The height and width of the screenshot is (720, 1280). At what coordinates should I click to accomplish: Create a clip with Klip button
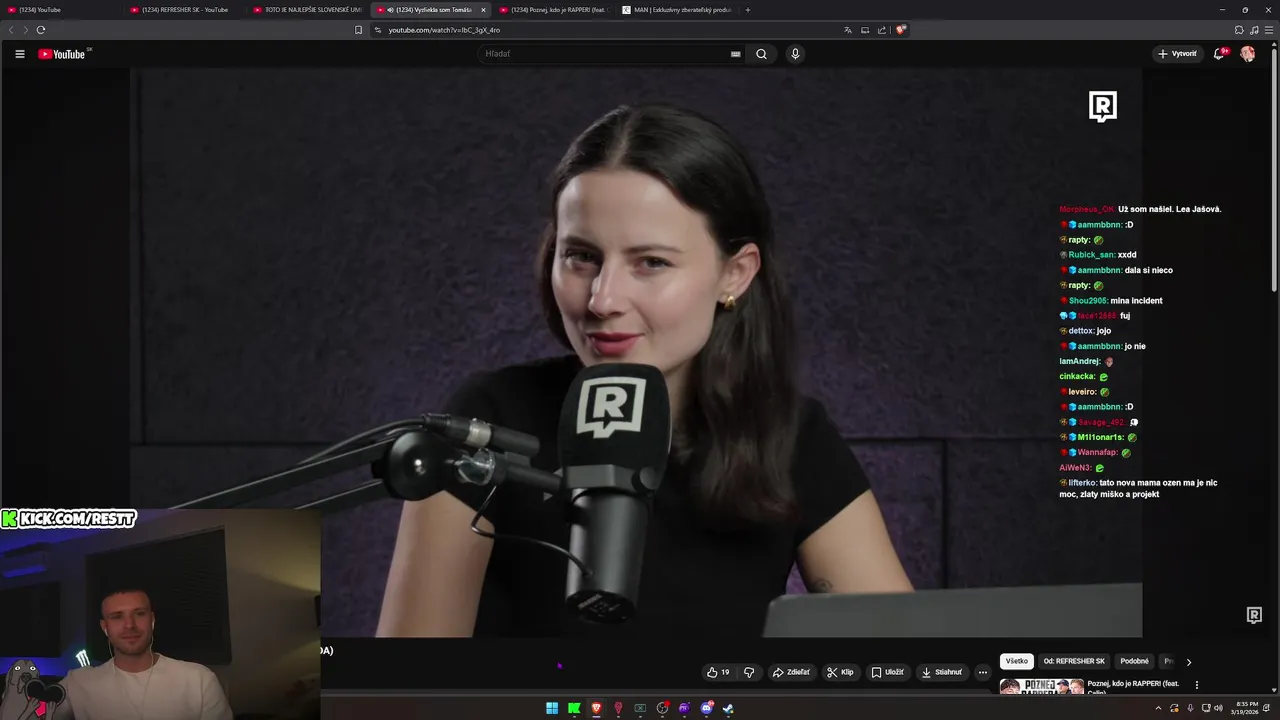click(840, 672)
